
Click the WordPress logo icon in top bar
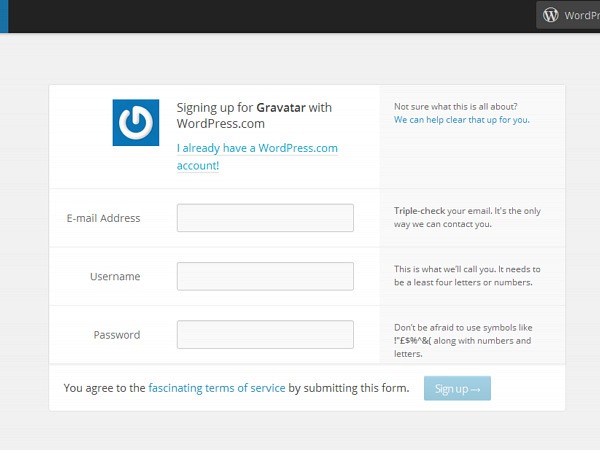(x=550, y=15)
